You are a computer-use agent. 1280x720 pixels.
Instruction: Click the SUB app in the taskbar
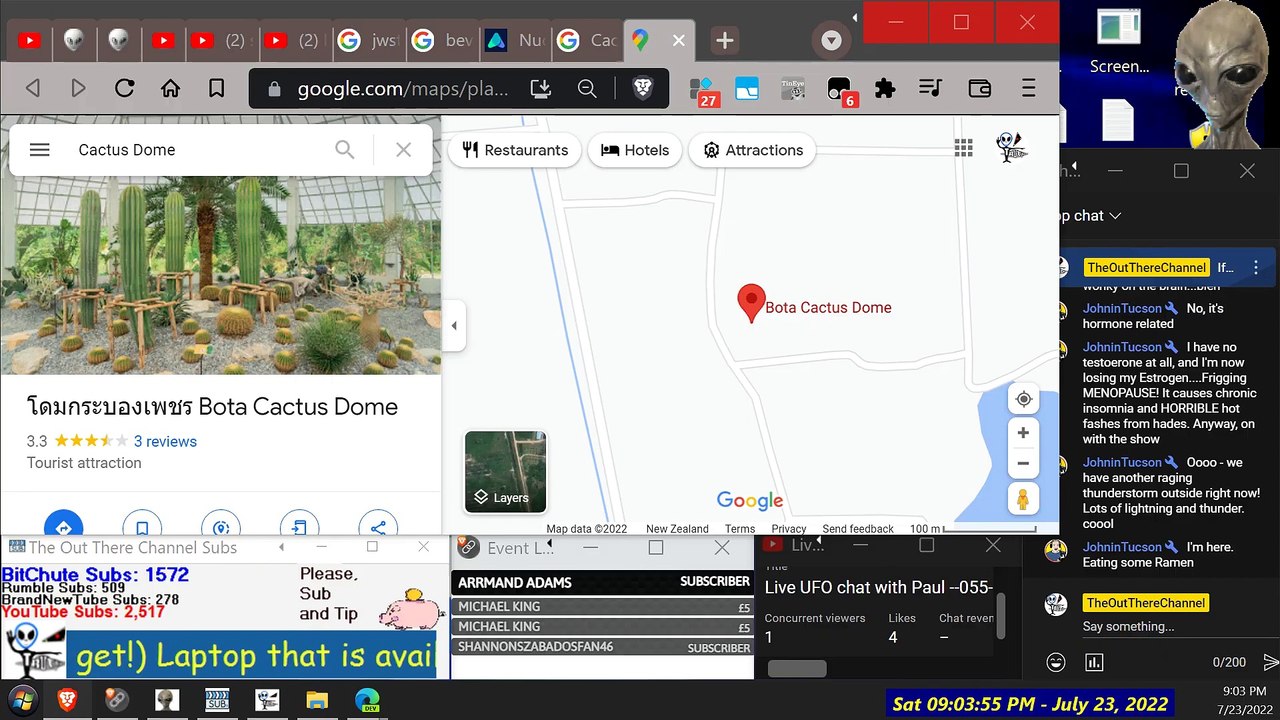tap(217, 700)
